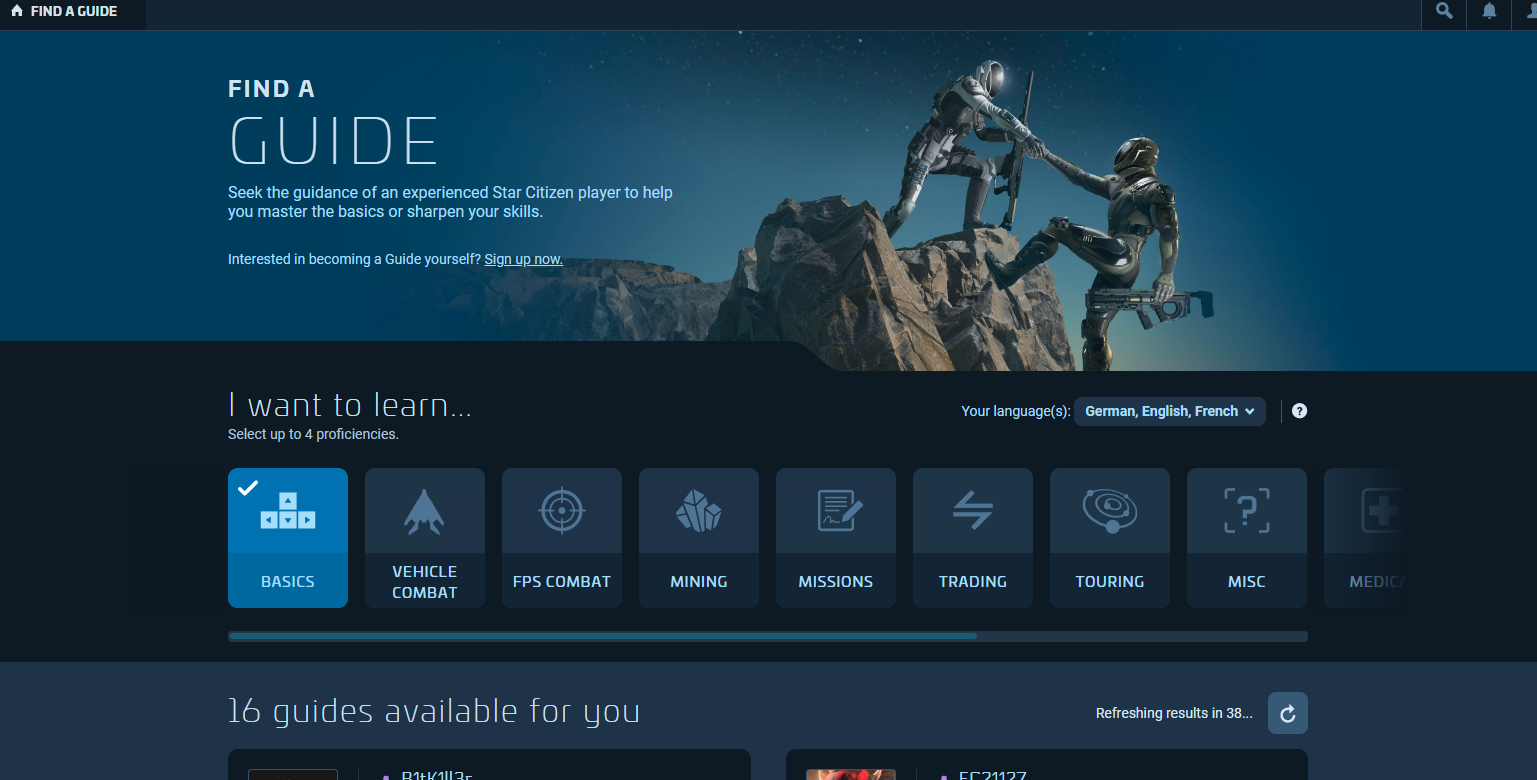This screenshot has width=1537, height=780.
Task: Open the help question mark icon
Action: (1299, 411)
